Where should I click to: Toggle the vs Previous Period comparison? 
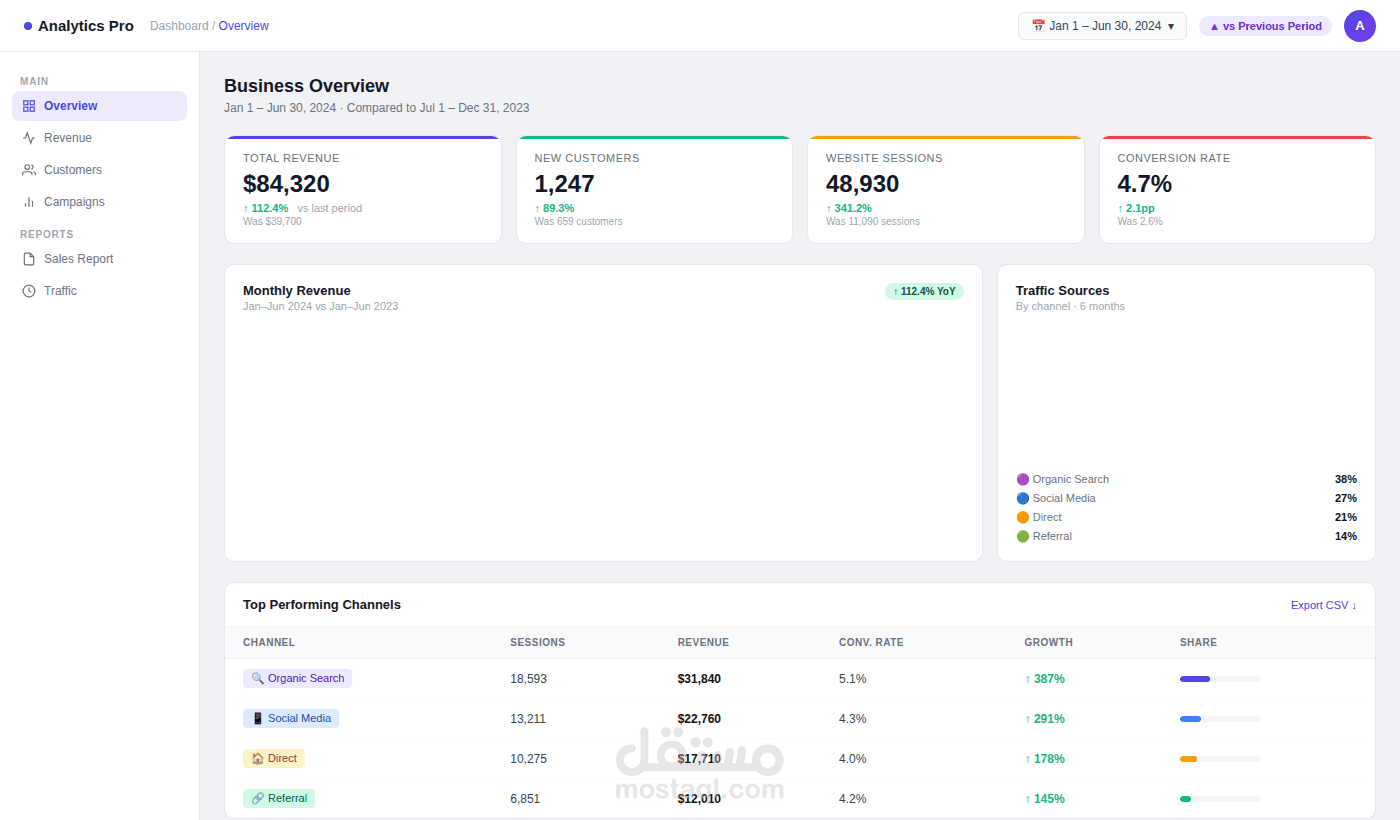(1265, 26)
